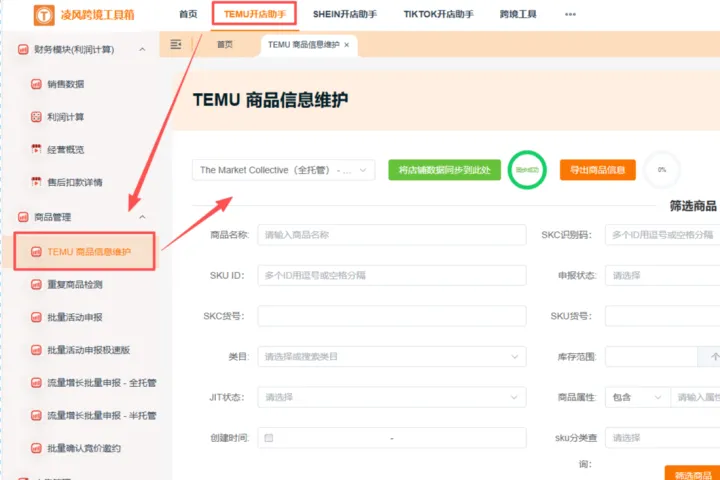The height and width of the screenshot is (480, 720).
Task: Click the 商品属性 value input field
Action: [695, 397]
